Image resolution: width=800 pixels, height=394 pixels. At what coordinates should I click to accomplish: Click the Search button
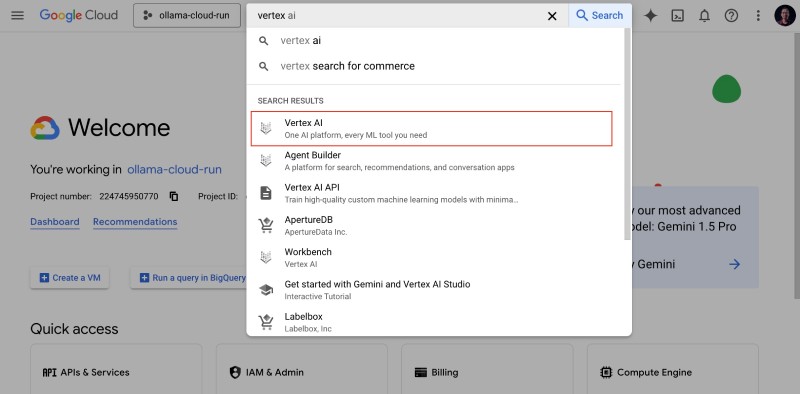[x=599, y=15]
